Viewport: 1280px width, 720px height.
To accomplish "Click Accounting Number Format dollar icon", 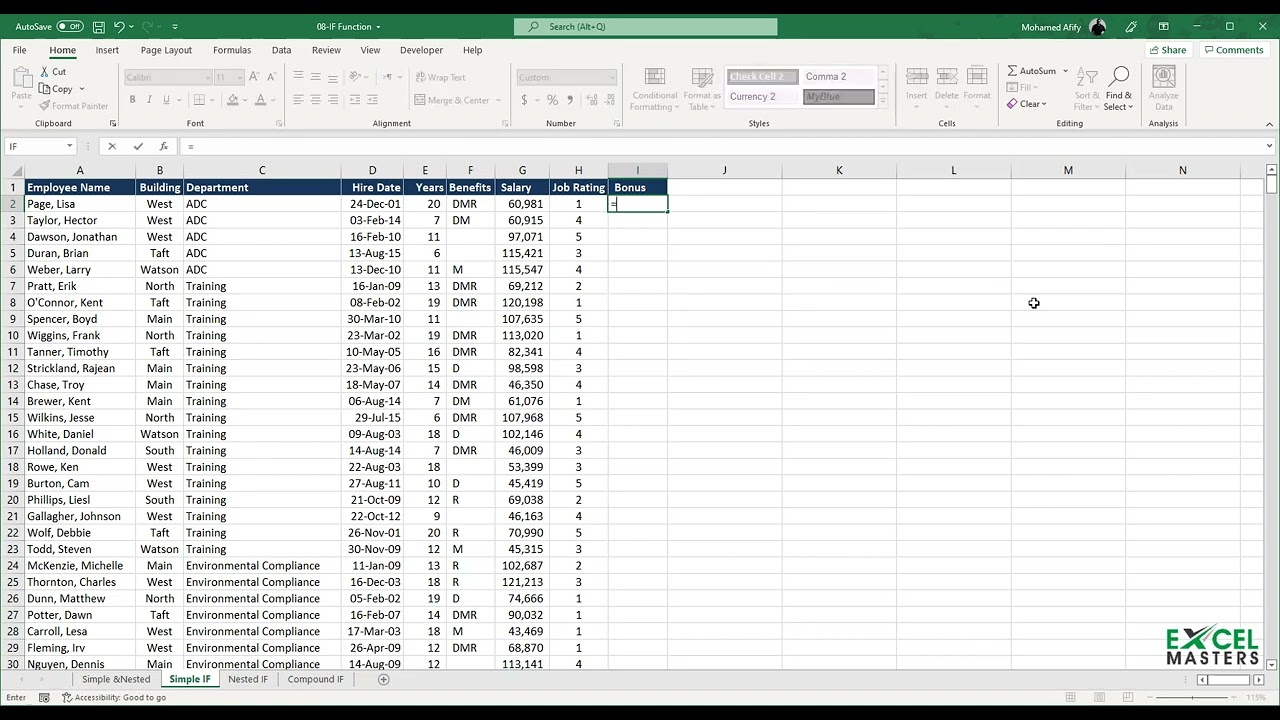I will tap(524, 100).
